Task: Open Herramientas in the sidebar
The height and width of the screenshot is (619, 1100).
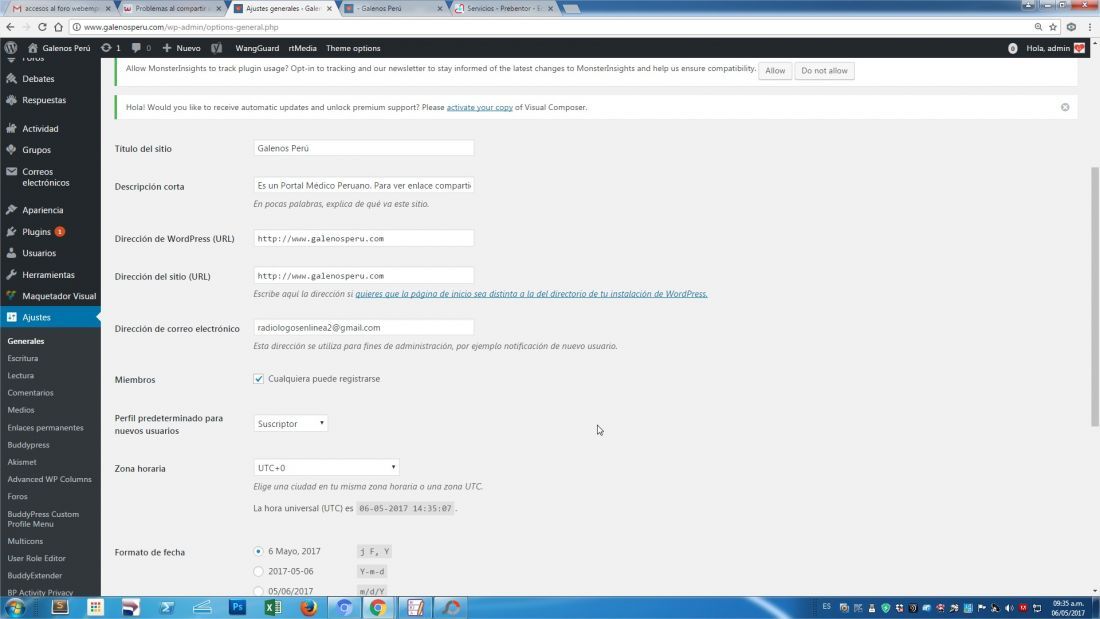Action: 50,274
